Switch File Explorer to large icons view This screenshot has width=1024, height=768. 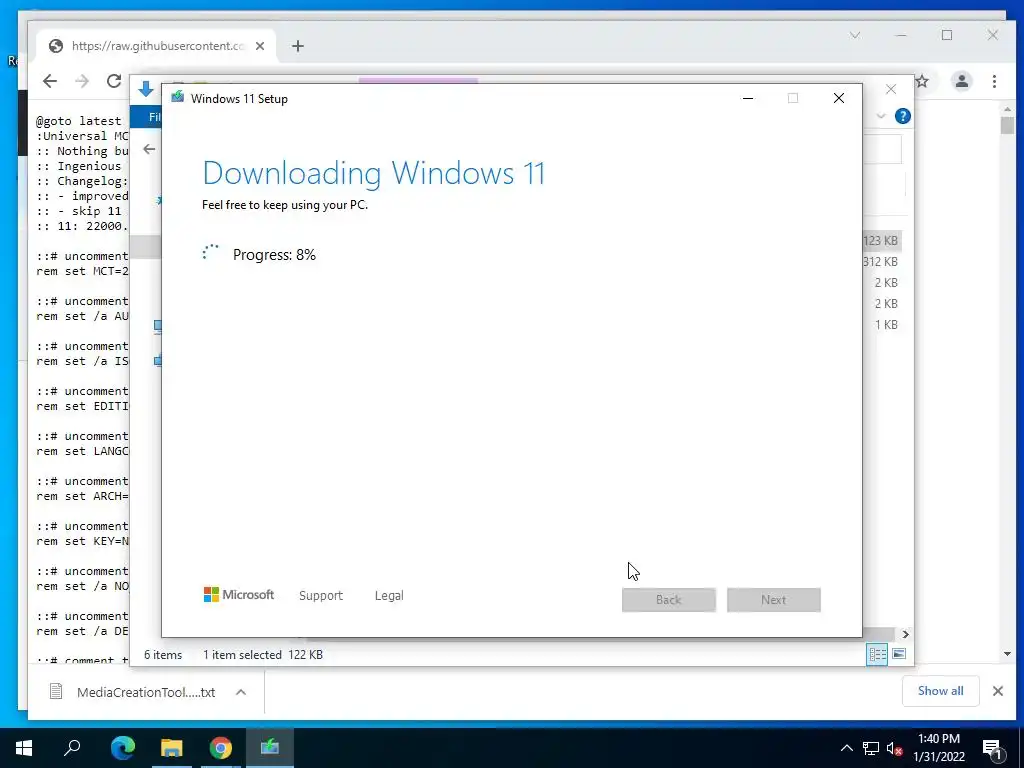(899, 654)
